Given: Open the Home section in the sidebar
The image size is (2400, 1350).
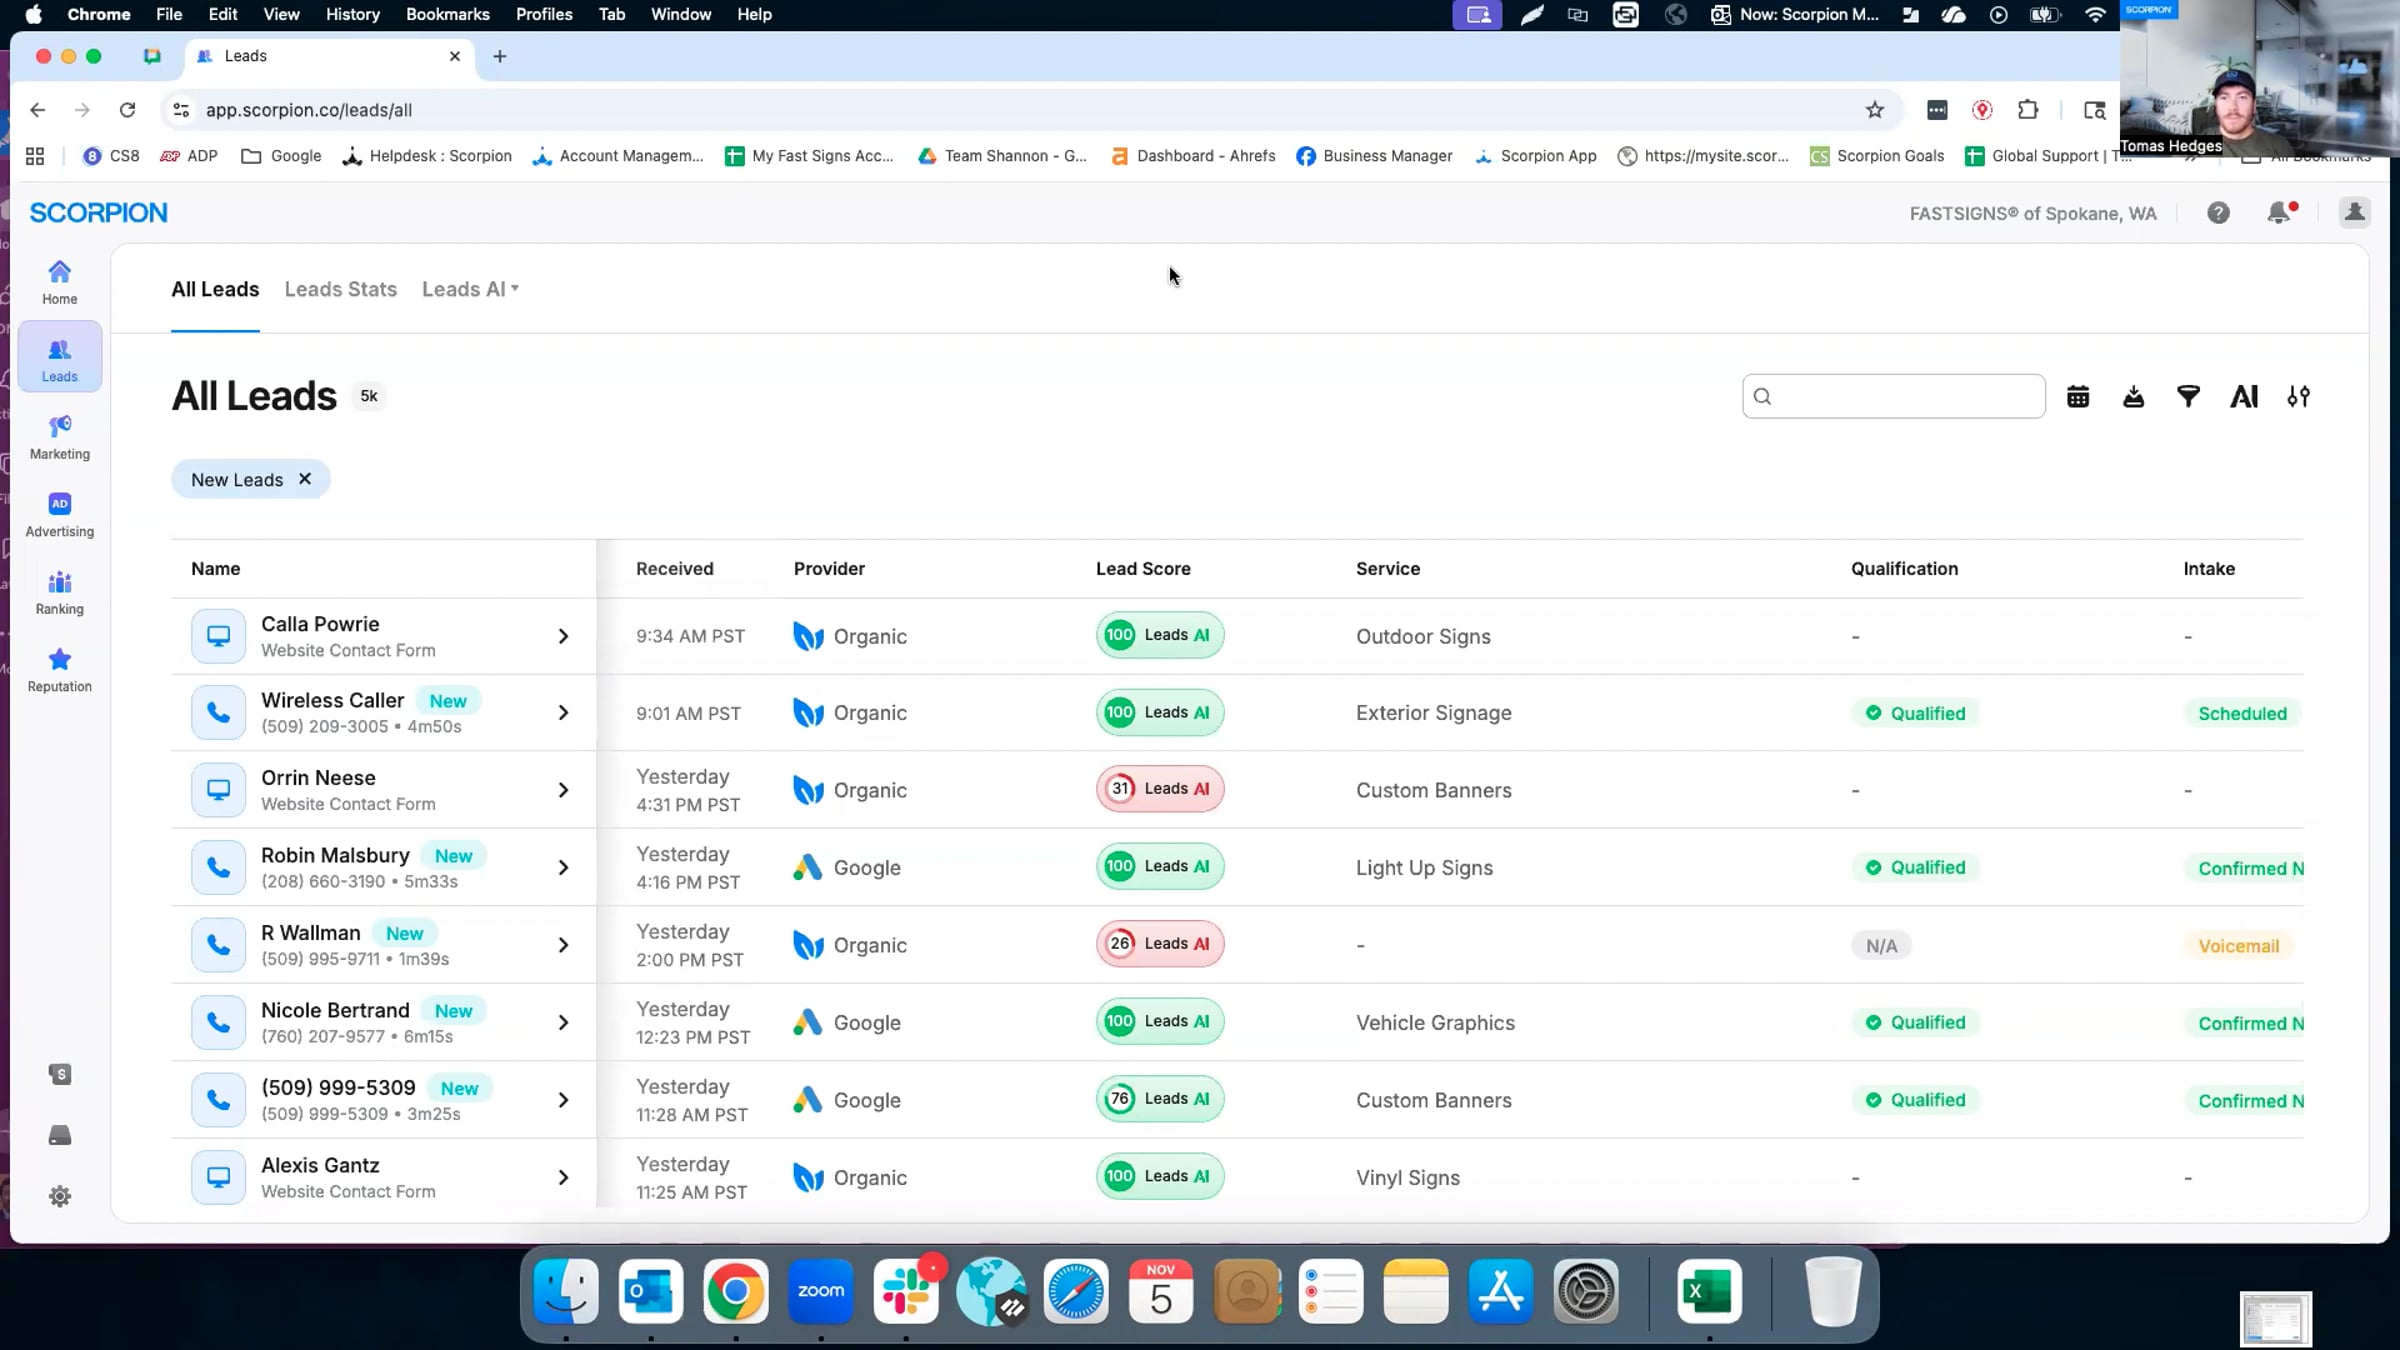Looking at the screenshot, I should [59, 282].
